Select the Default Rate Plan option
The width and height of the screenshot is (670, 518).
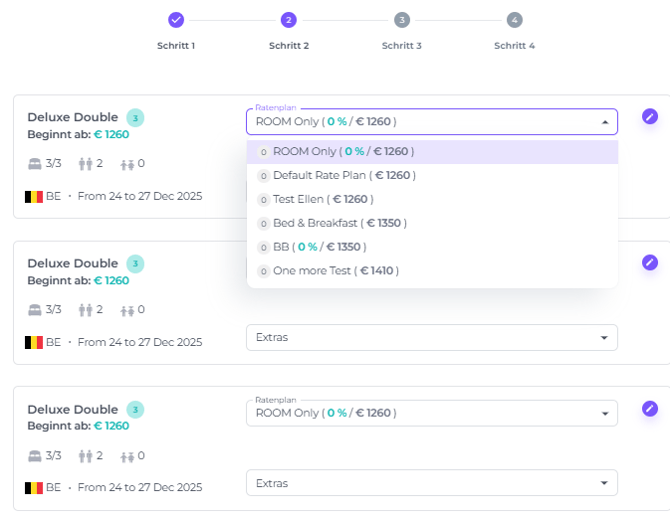click(343, 175)
